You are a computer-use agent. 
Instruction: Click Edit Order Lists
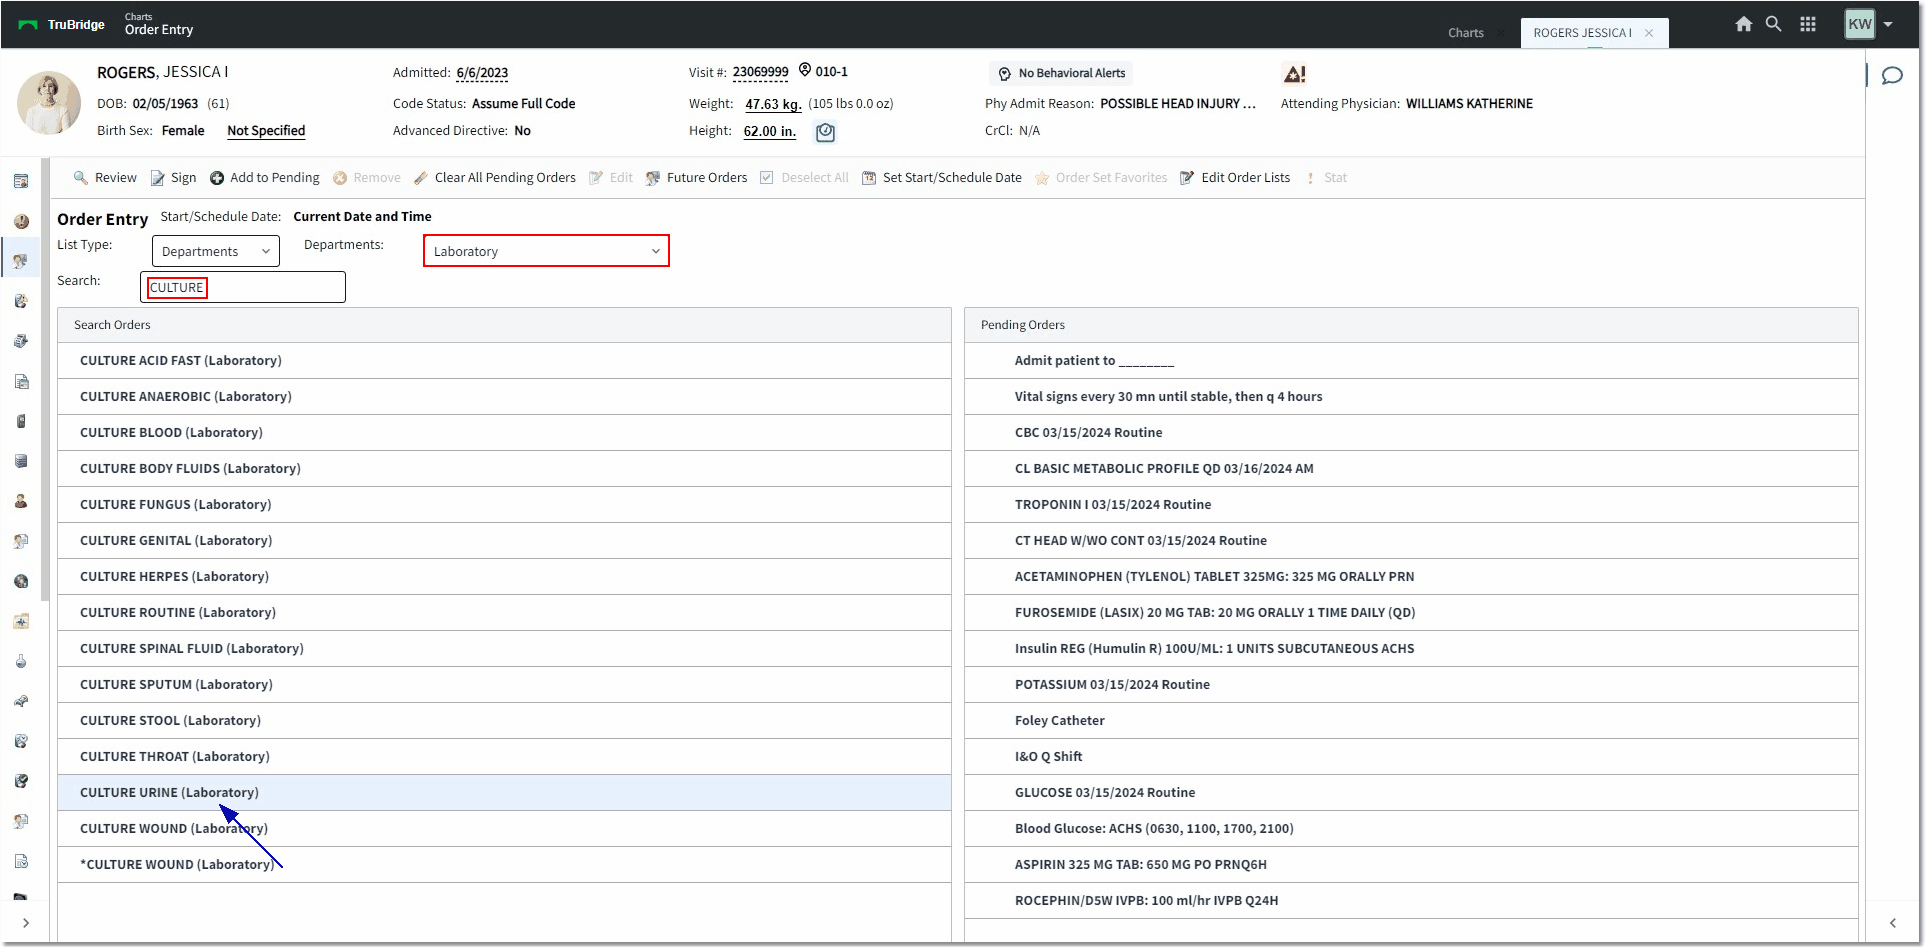click(x=1235, y=178)
